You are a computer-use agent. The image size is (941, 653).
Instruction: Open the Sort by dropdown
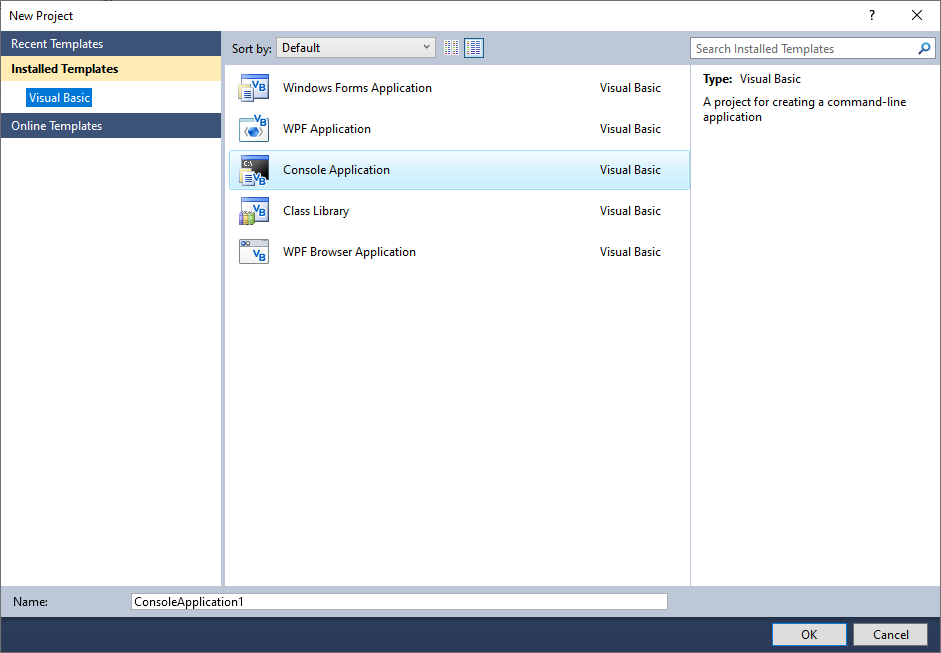(x=356, y=48)
